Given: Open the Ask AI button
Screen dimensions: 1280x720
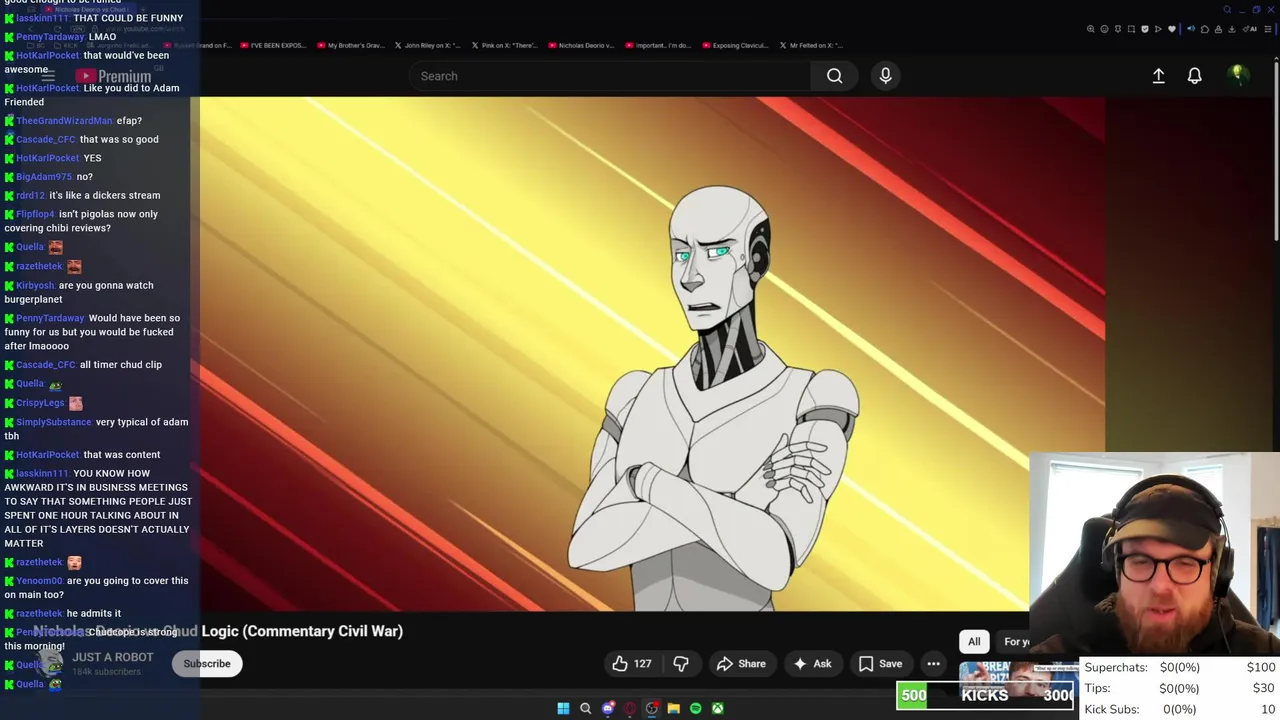Looking at the screenshot, I should 812,664.
